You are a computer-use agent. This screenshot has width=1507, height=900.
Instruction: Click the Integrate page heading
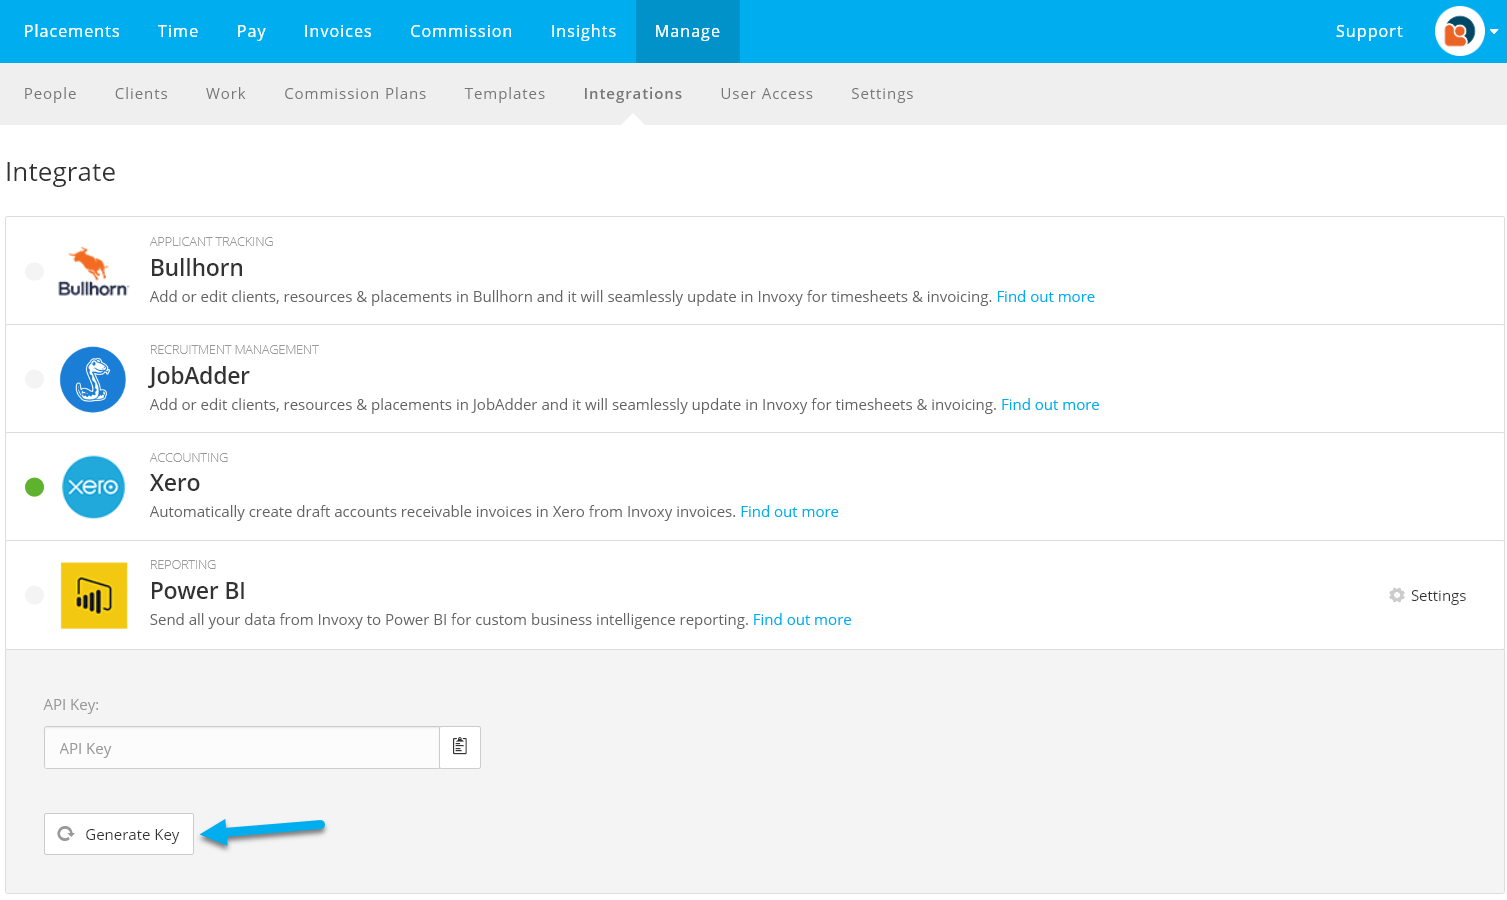point(60,172)
